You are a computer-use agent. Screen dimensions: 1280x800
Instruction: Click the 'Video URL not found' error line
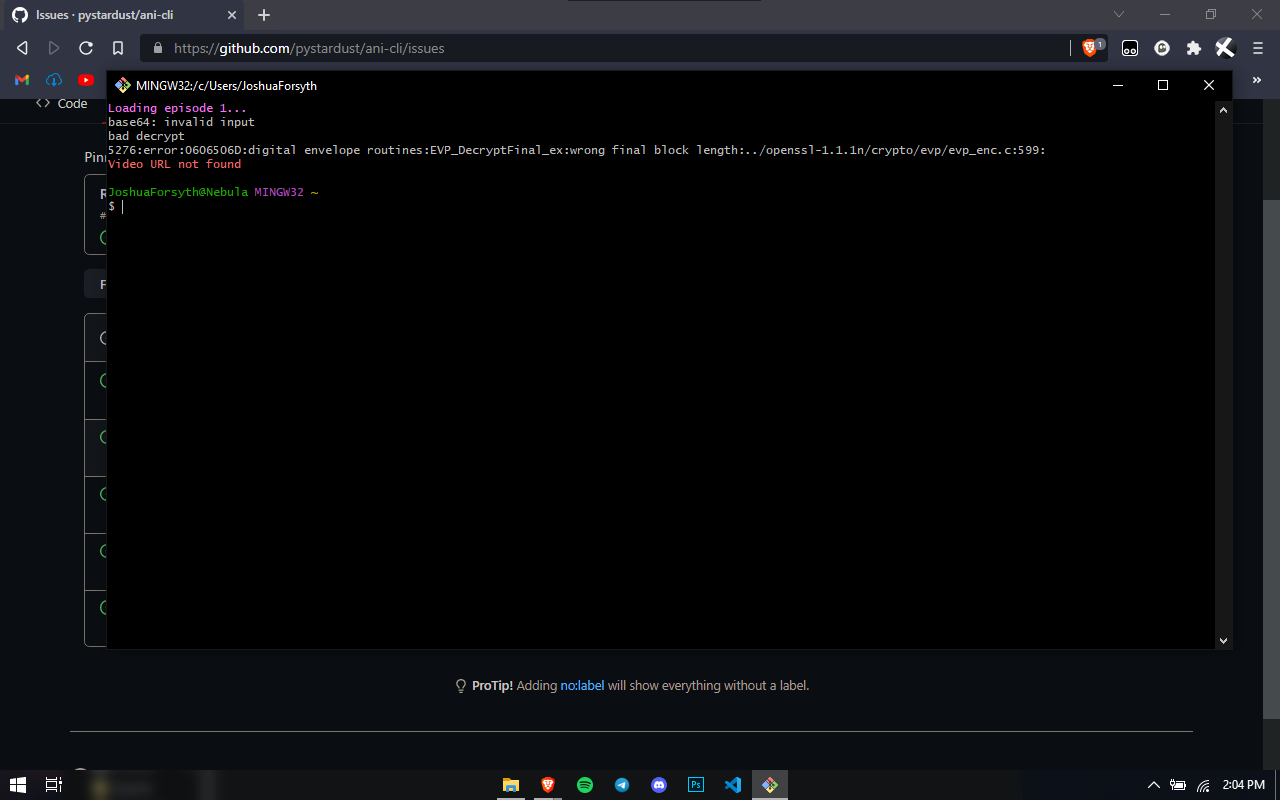pos(174,164)
